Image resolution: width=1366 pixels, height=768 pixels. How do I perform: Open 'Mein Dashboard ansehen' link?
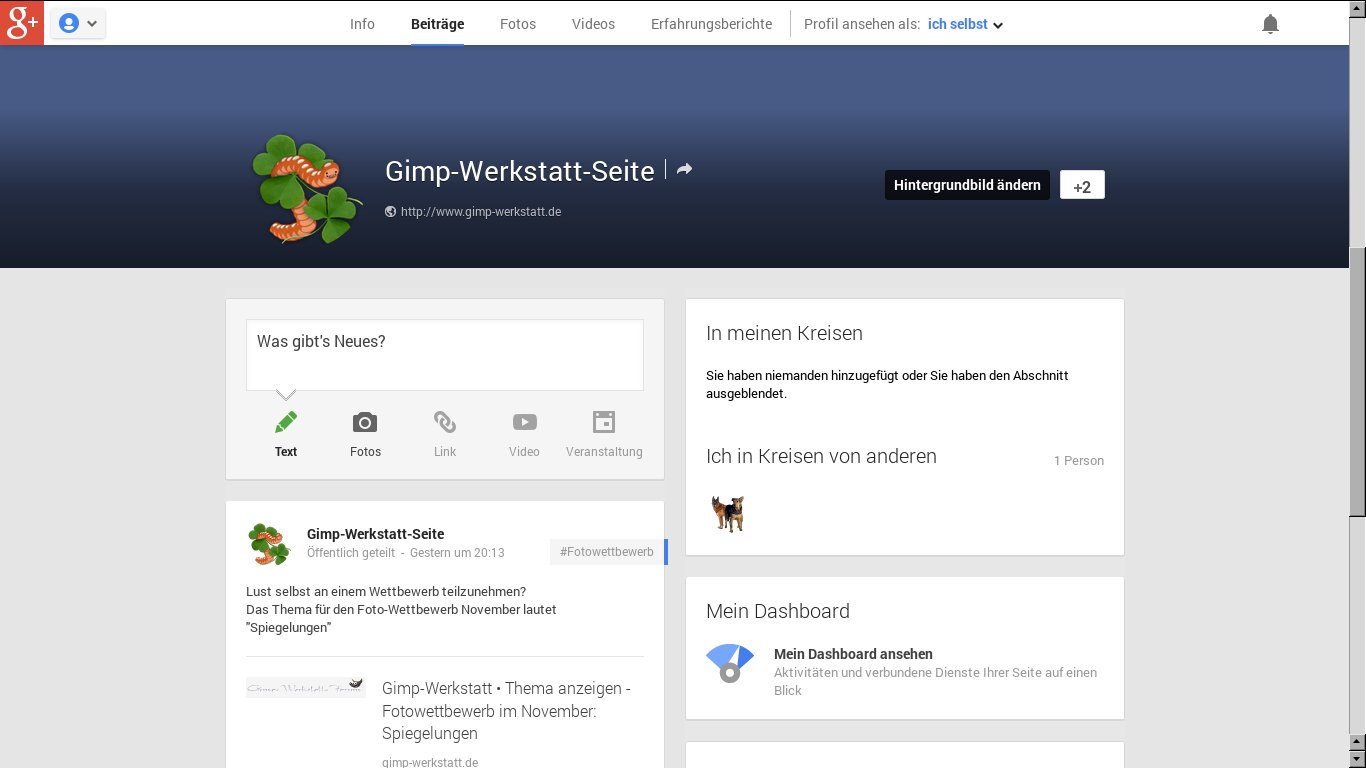[853, 654]
